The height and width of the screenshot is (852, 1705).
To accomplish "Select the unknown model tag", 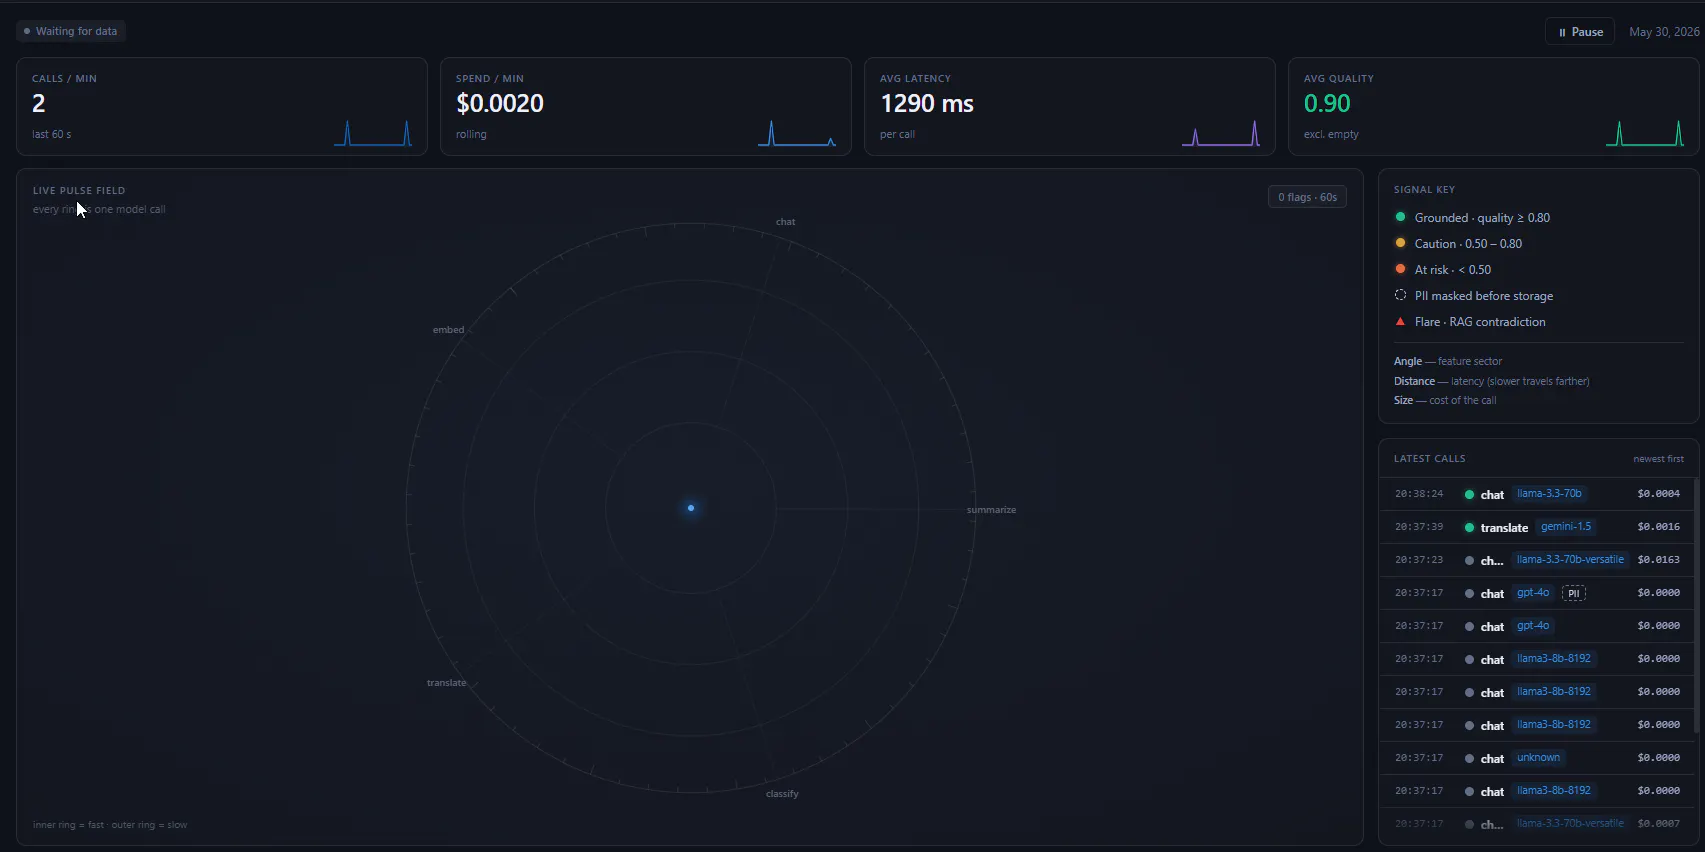I will (1538, 758).
